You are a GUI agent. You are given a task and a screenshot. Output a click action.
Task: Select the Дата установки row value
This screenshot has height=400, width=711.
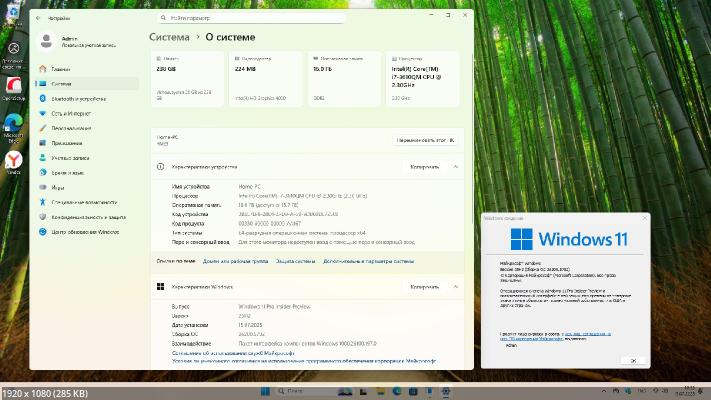coord(250,325)
